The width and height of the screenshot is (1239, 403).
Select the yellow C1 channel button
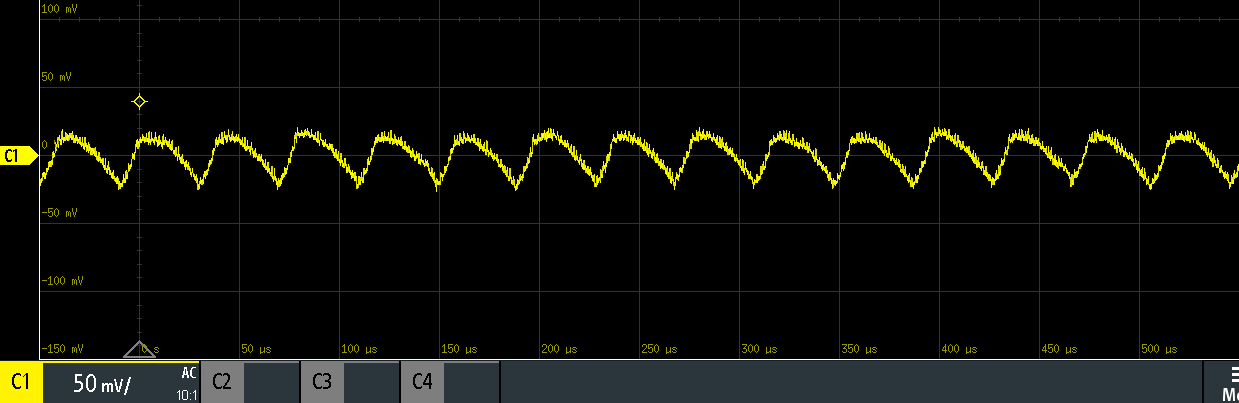[x=21, y=382]
